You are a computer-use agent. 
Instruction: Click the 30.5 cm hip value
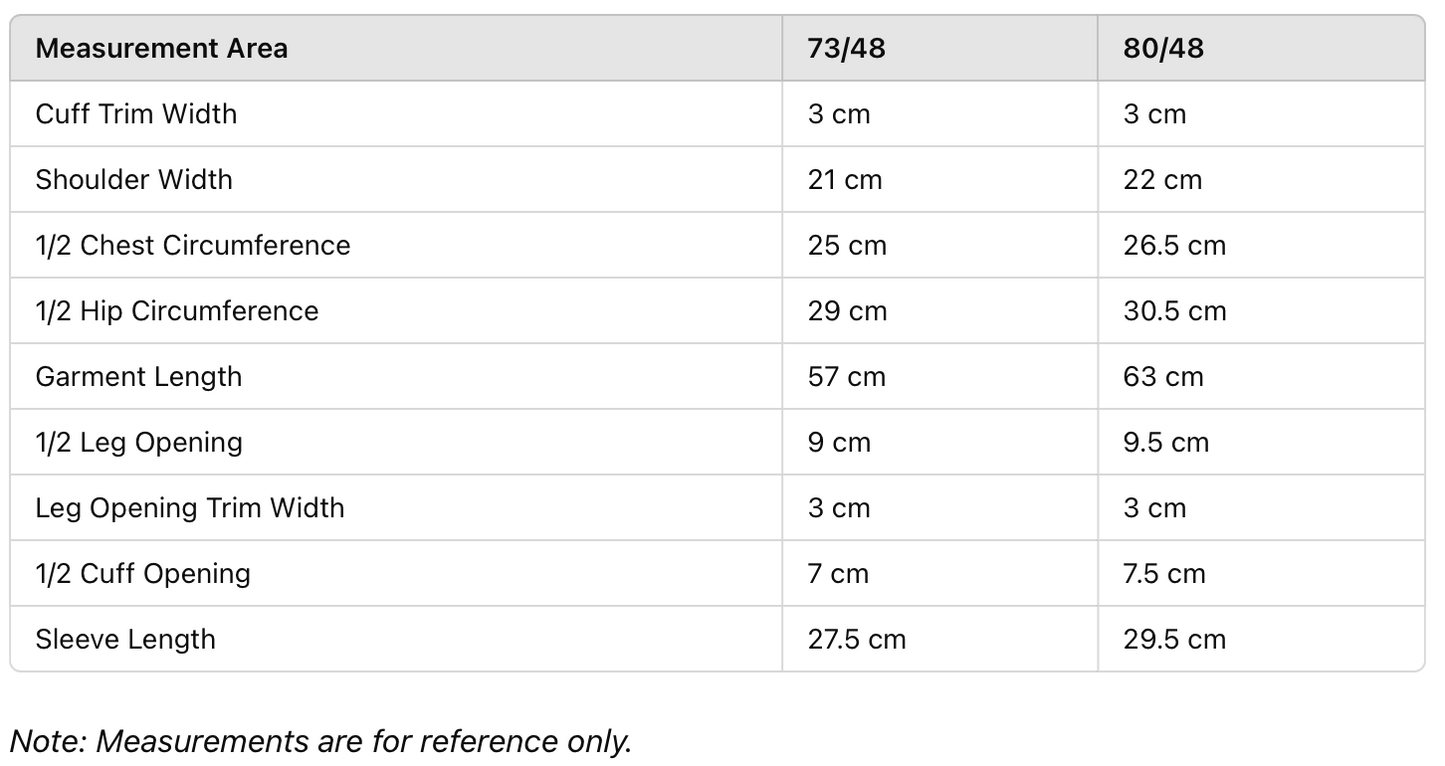point(1174,311)
